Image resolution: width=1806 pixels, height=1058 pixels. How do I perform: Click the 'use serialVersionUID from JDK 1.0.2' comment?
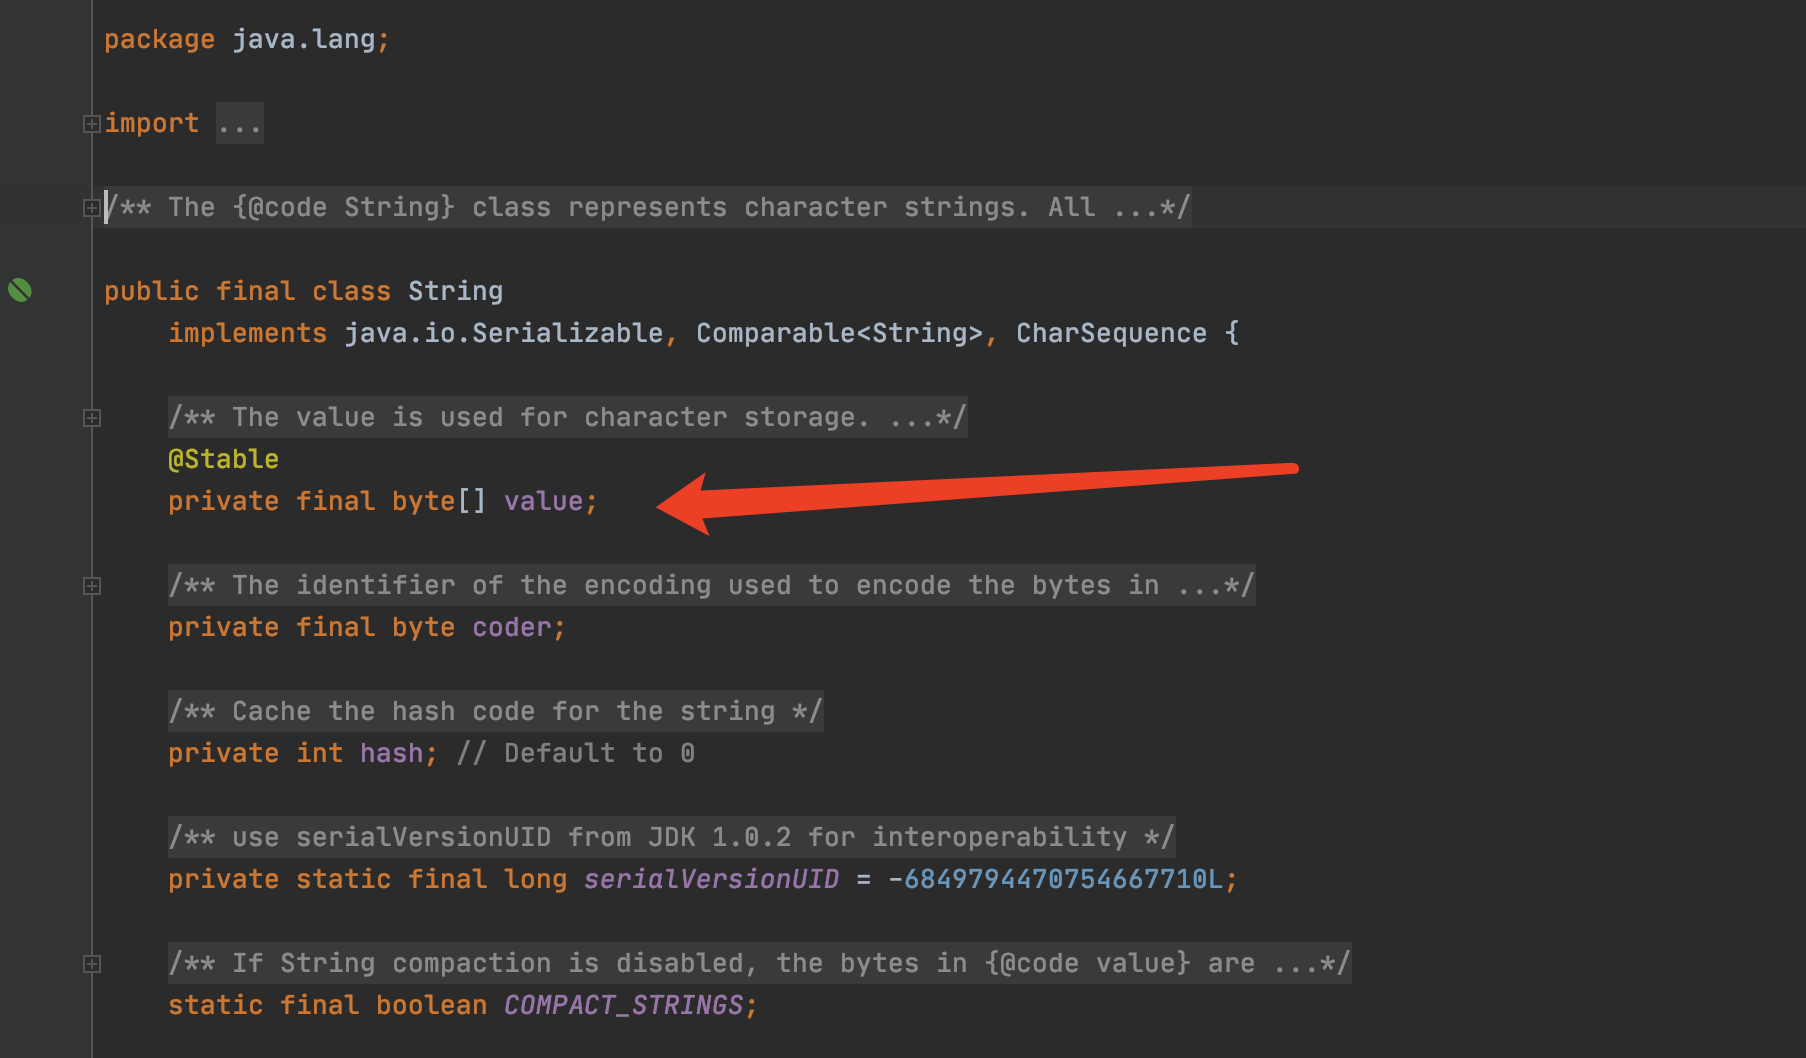[x=672, y=837]
